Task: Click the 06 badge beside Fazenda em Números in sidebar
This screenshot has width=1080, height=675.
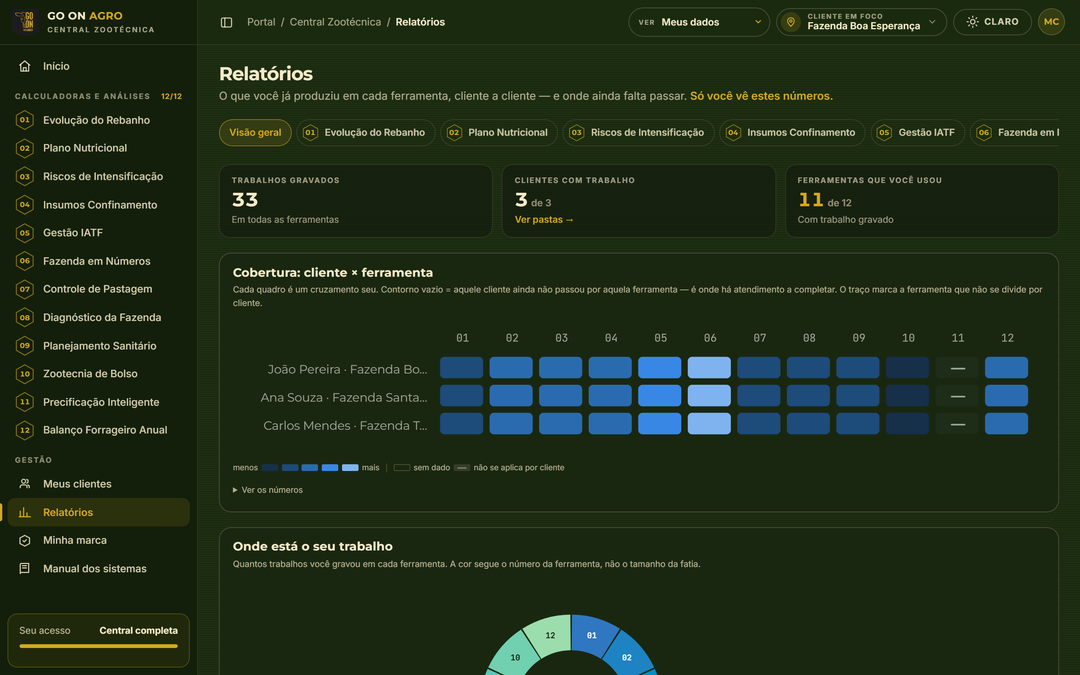Action: pyautogui.click(x=25, y=261)
